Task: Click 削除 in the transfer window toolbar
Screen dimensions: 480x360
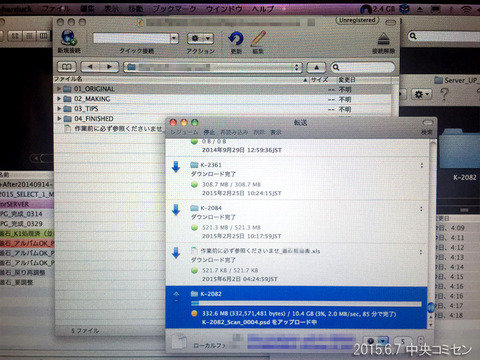Action: (x=259, y=132)
